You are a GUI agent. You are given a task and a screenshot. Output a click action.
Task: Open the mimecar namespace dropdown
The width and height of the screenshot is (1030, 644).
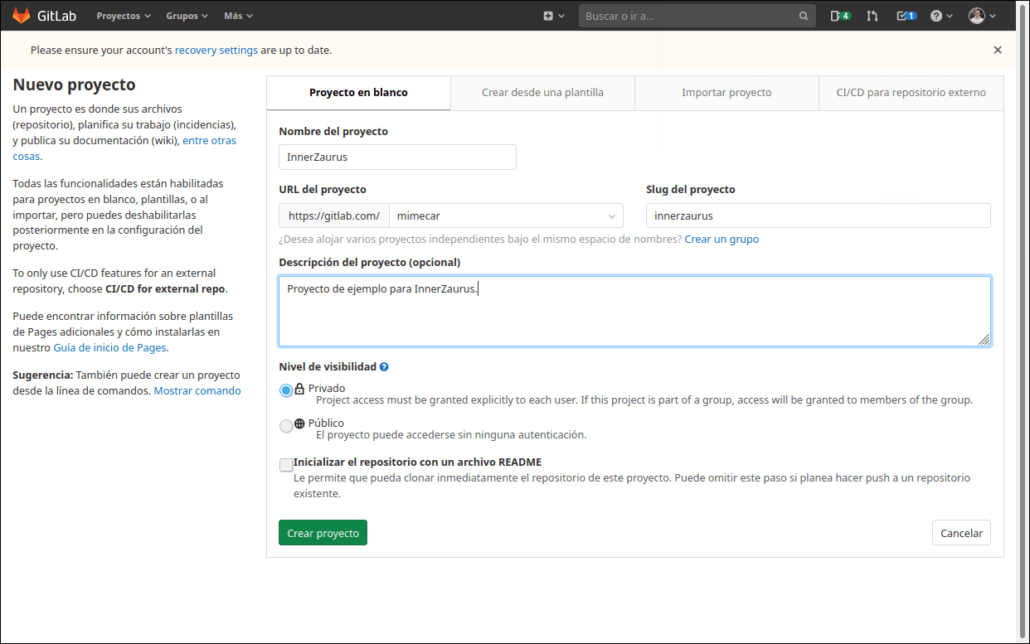(x=506, y=216)
